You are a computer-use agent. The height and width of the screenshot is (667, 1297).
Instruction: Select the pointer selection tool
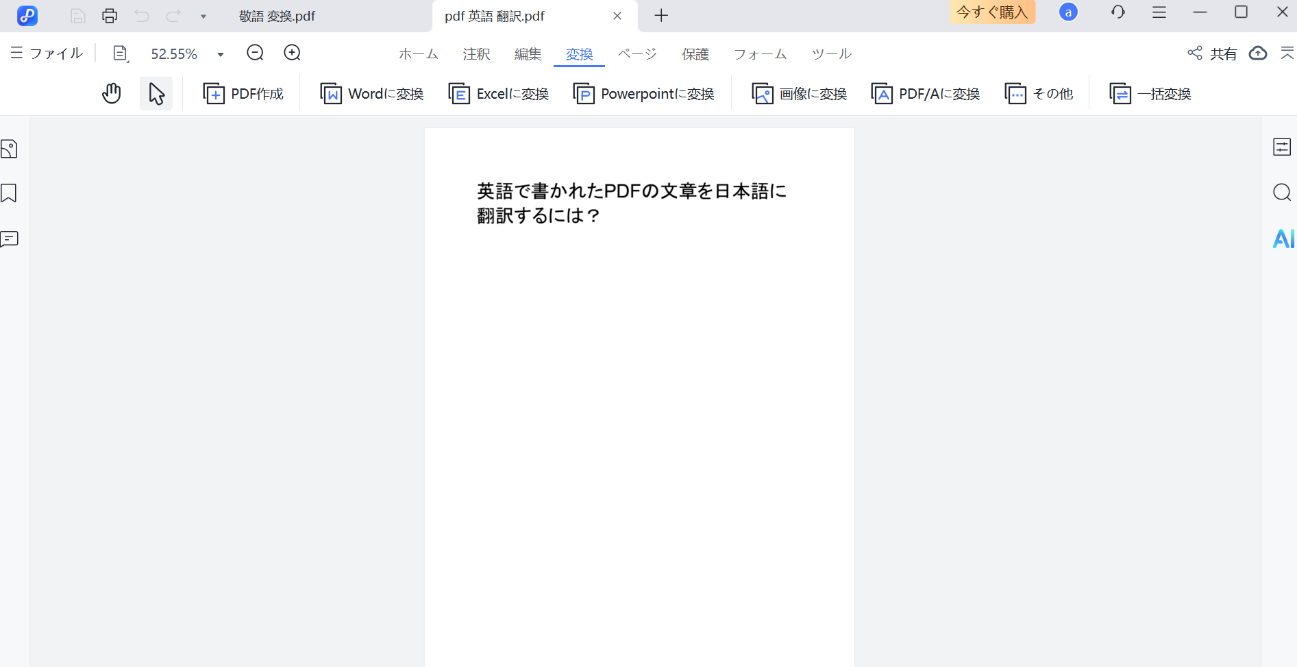(x=155, y=92)
